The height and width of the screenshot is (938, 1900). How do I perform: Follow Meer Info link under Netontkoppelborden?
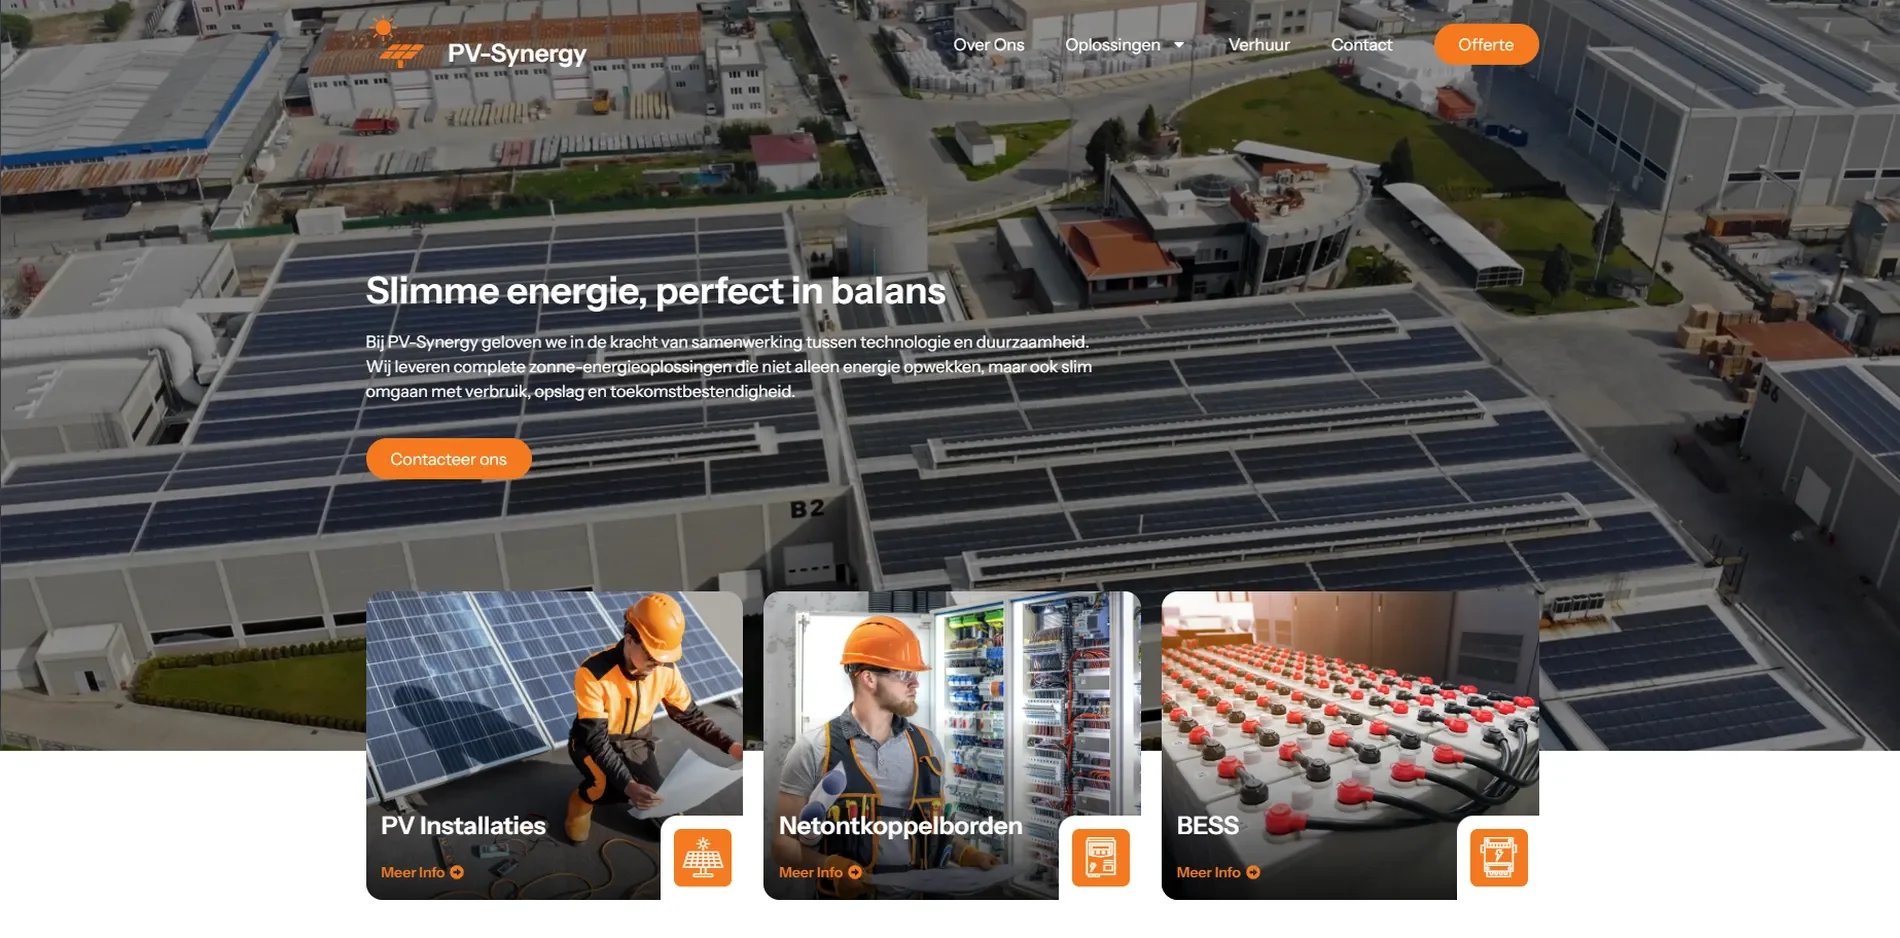point(811,872)
